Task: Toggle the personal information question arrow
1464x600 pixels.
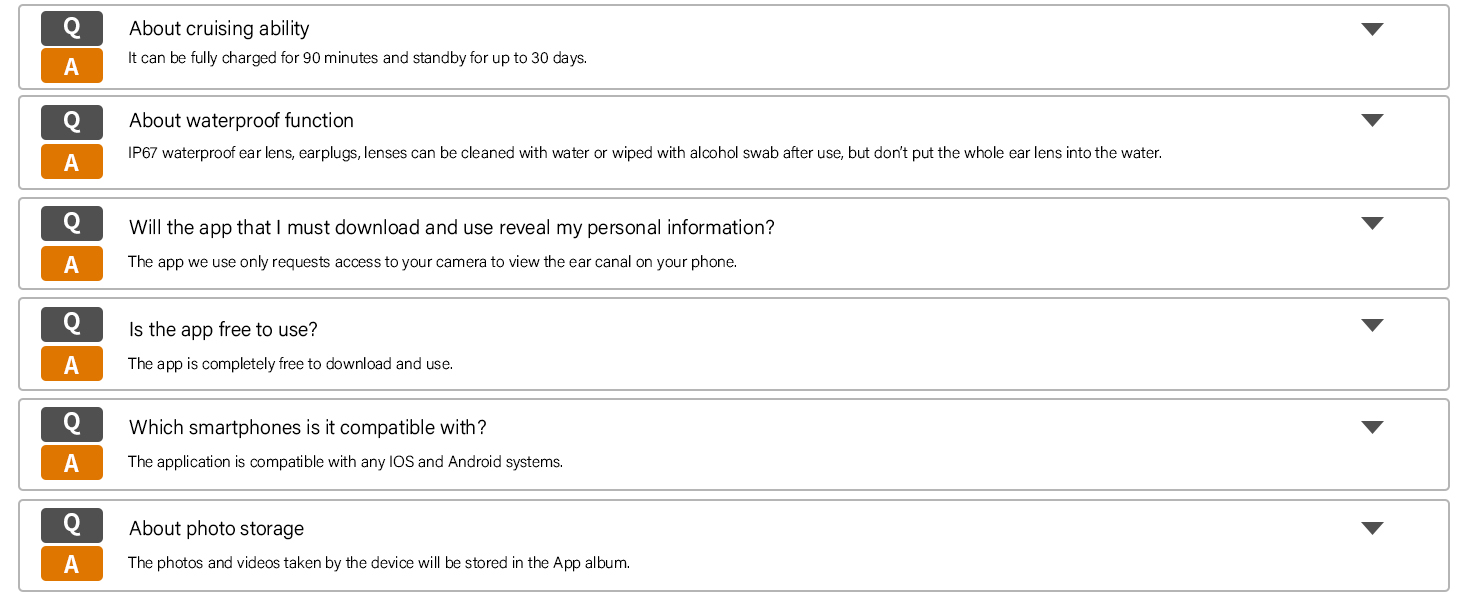Action: coord(1372,223)
